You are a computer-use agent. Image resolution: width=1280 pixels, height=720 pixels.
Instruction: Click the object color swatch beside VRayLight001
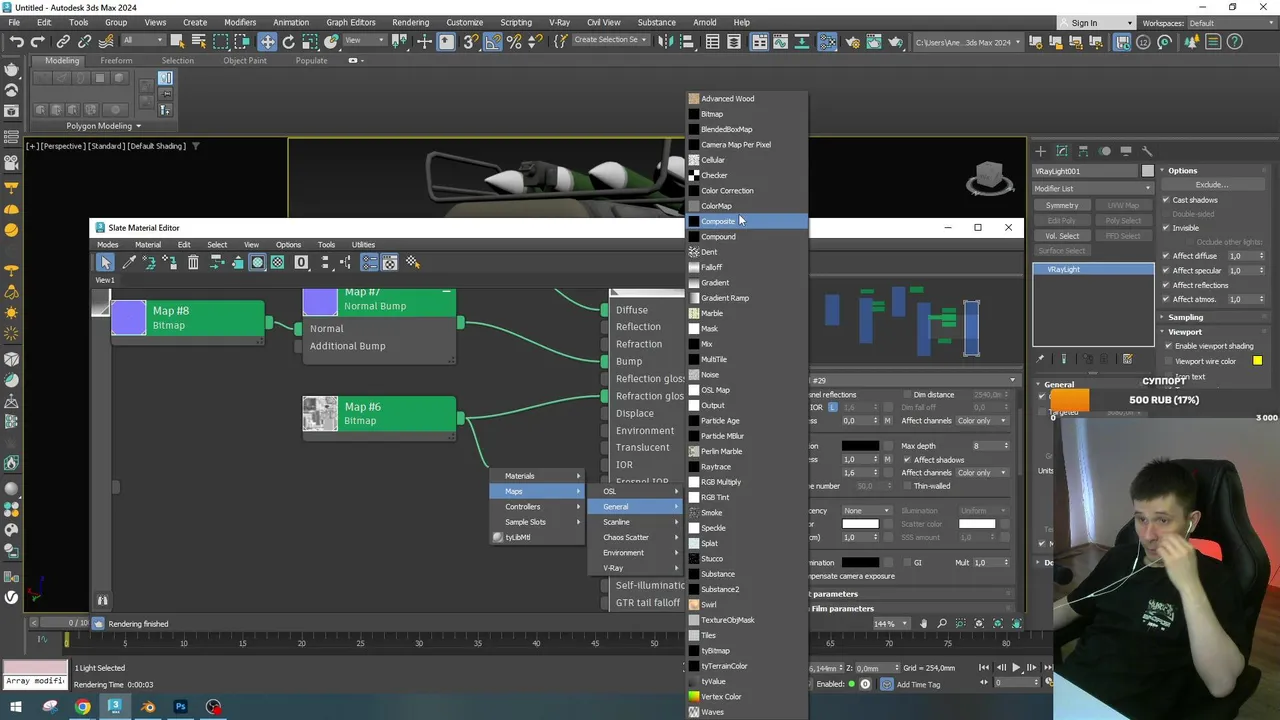click(x=1147, y=171)
